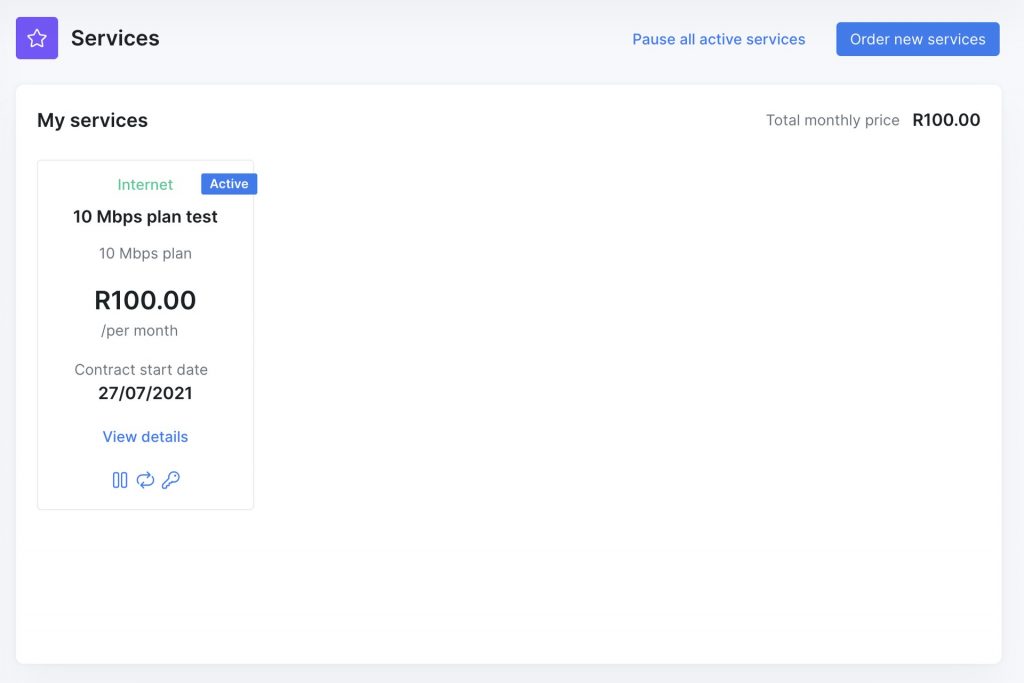Click the "/per month" text
The image size is (1024, 683).
pos(139,330)
